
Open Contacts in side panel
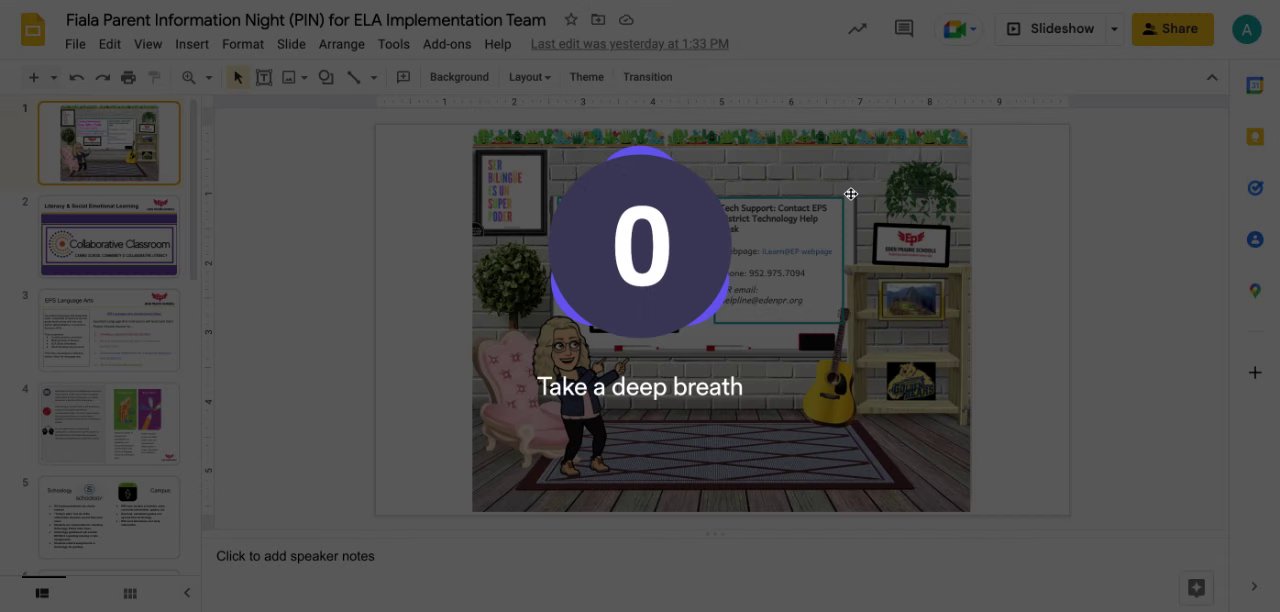(1255, 239)
